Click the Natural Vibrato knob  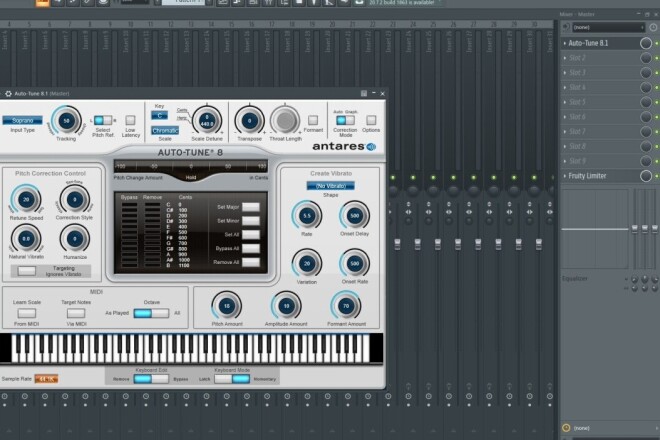(26, 239)
